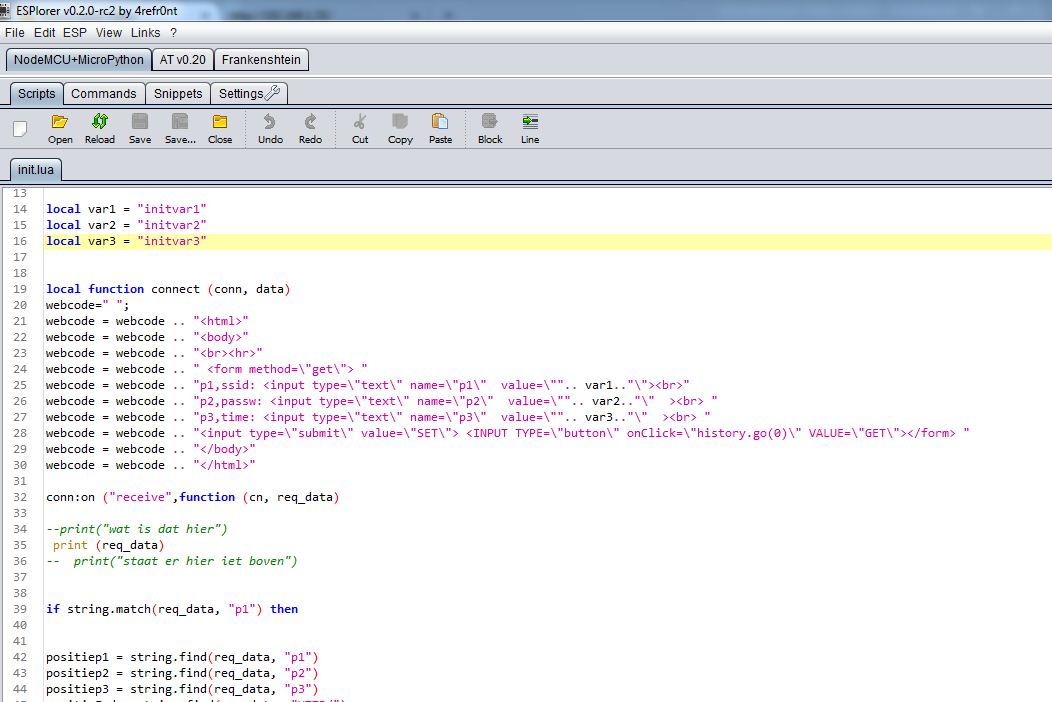
Task: Click code line local var1 = "initvar1"
Action: click(x=126, y=209)
